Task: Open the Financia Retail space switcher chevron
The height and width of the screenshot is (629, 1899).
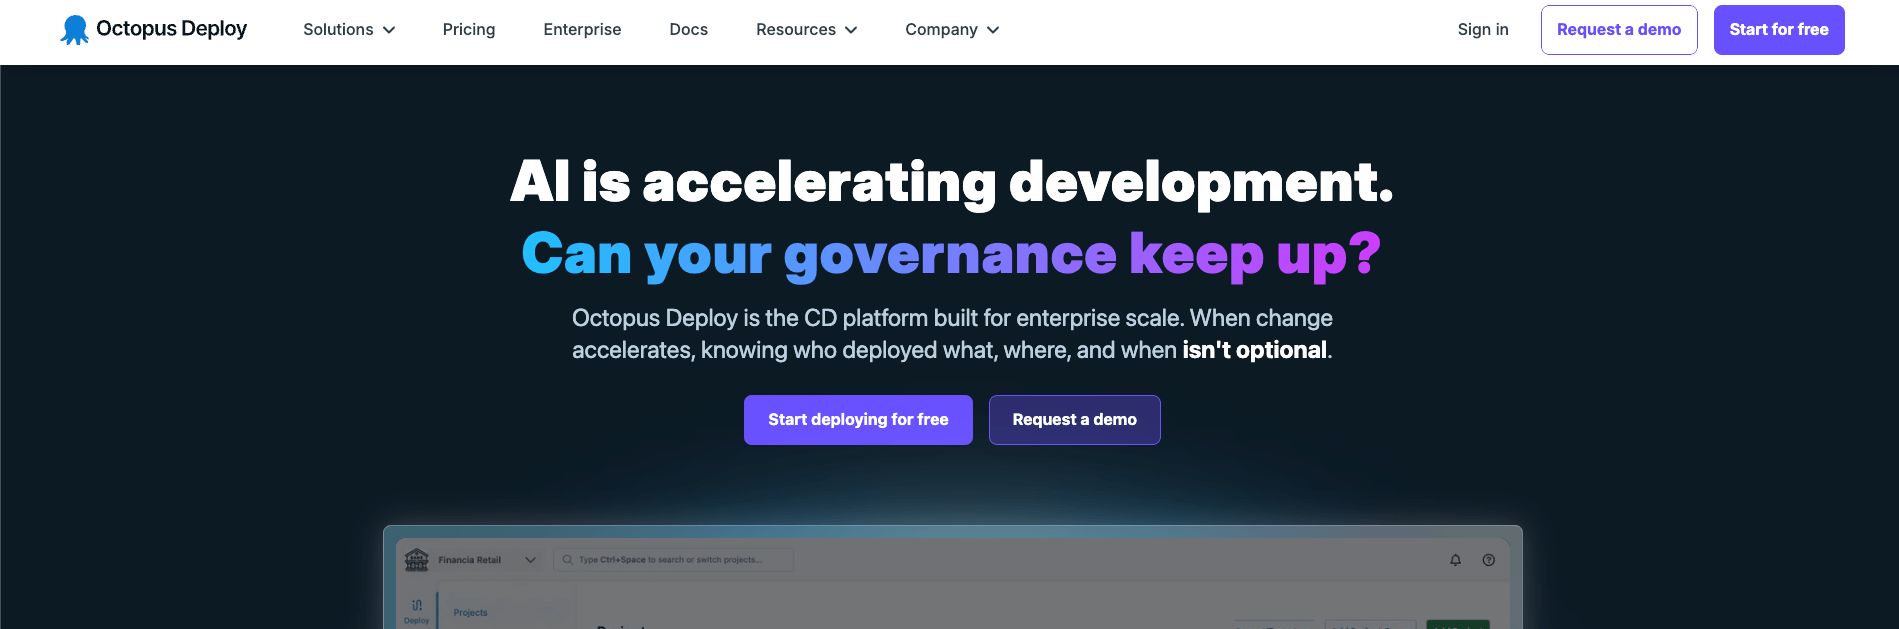Action: pos(531,560)
